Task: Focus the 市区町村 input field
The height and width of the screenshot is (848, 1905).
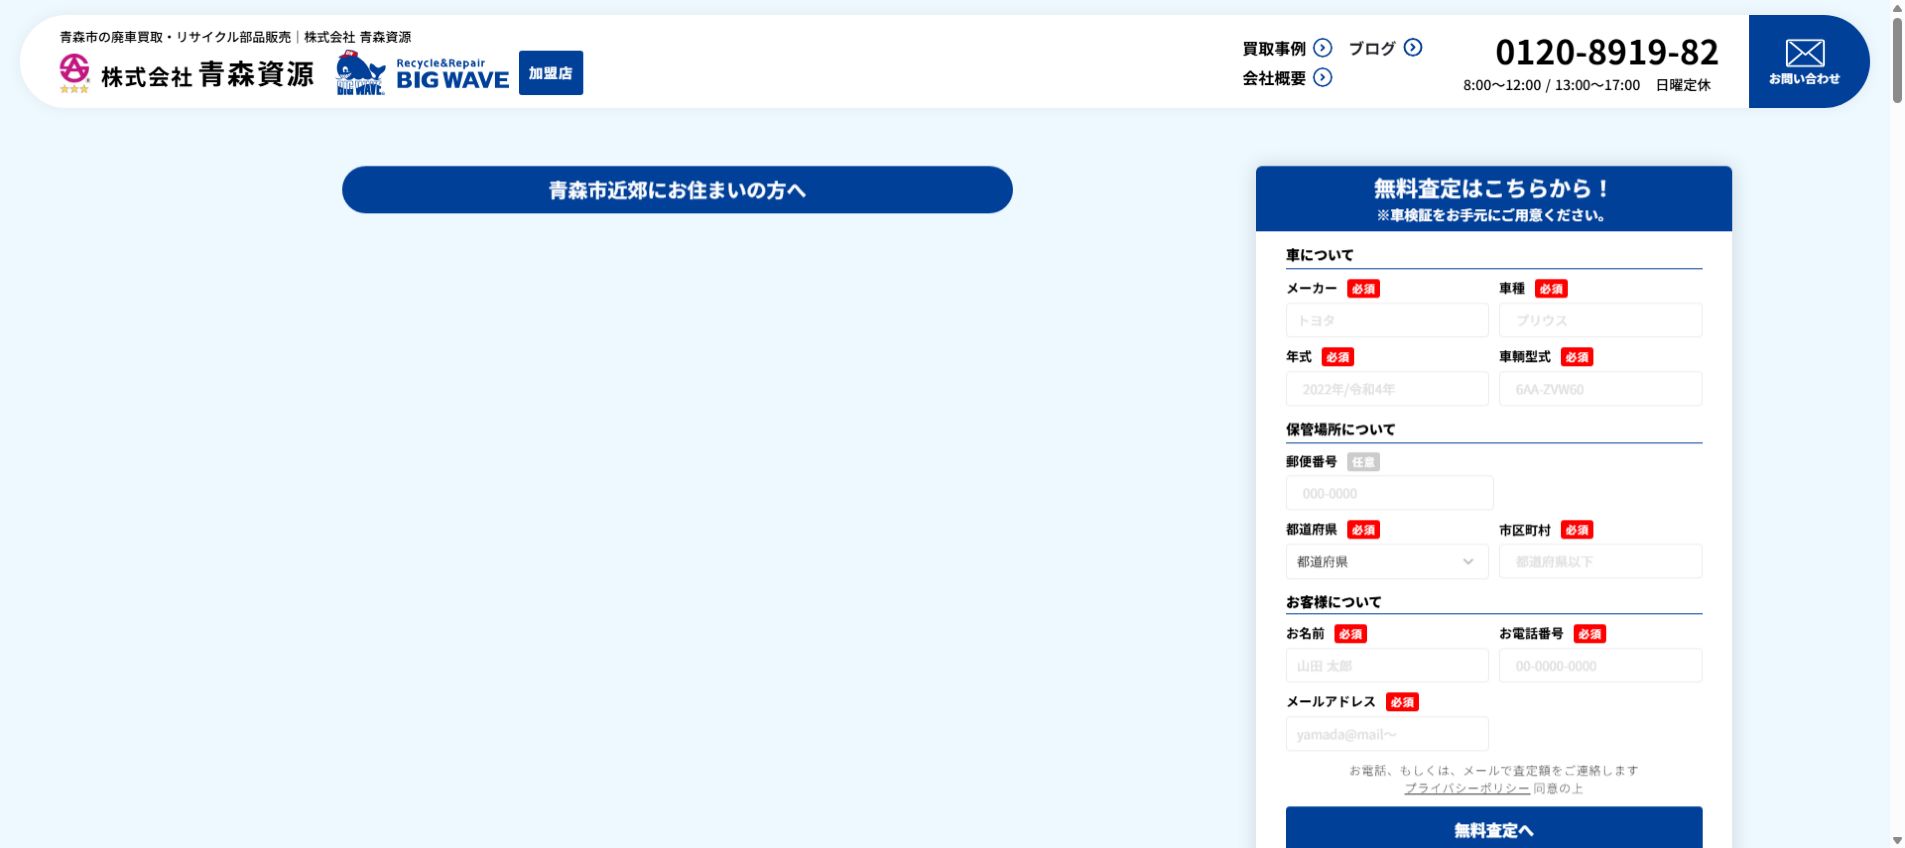Action: (1600, 561)
